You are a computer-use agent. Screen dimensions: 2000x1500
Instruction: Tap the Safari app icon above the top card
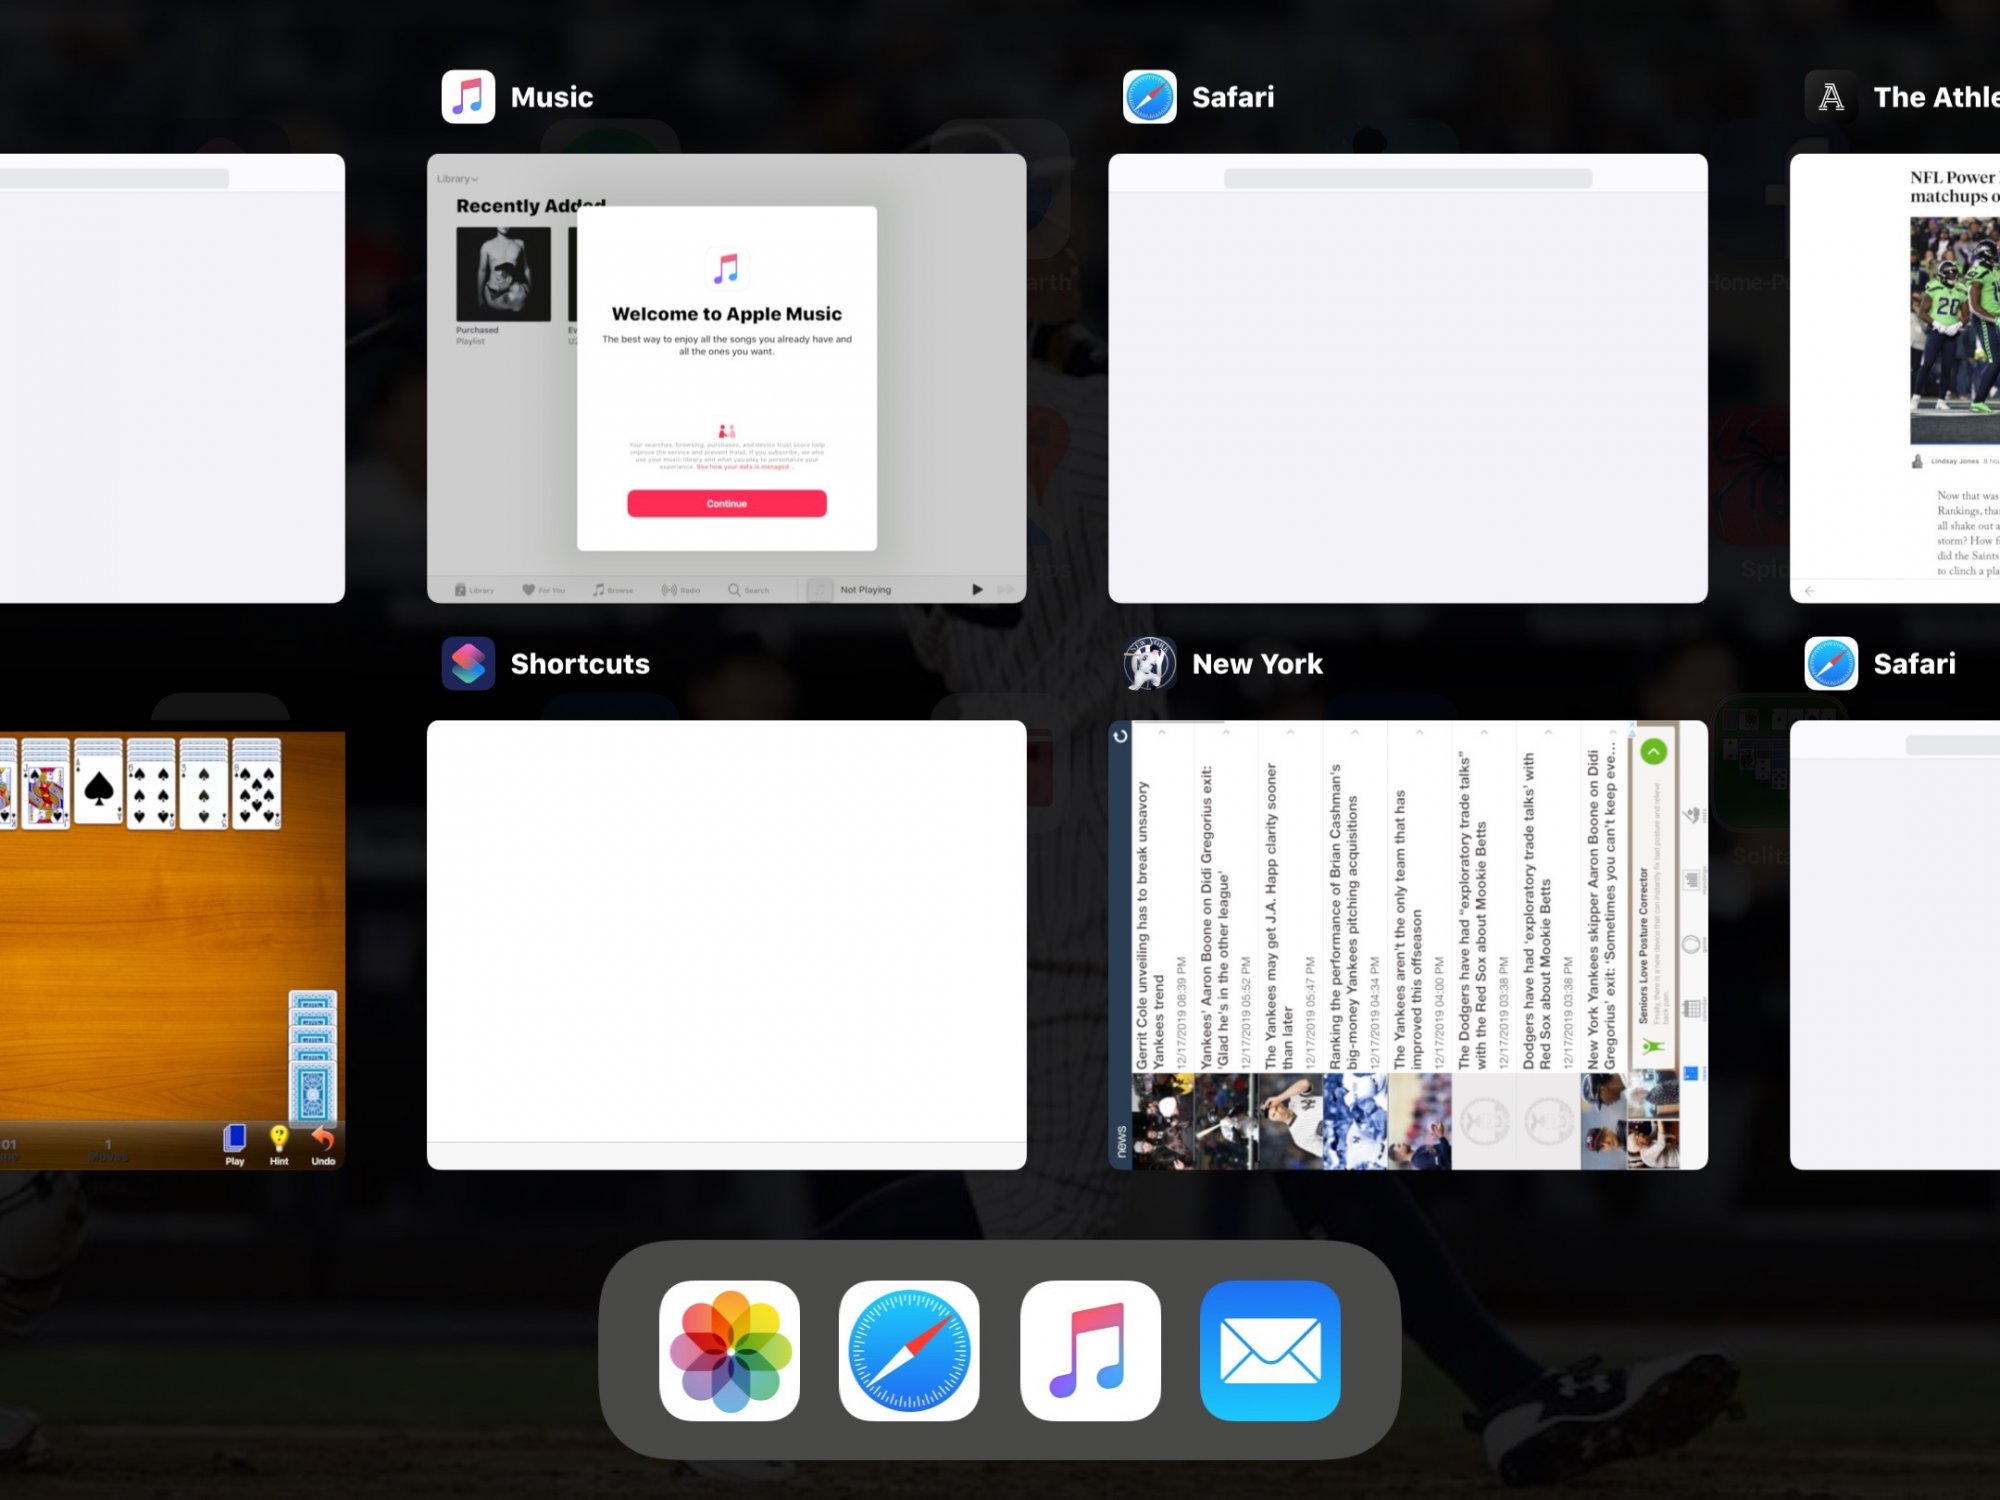pos(1149,97)
